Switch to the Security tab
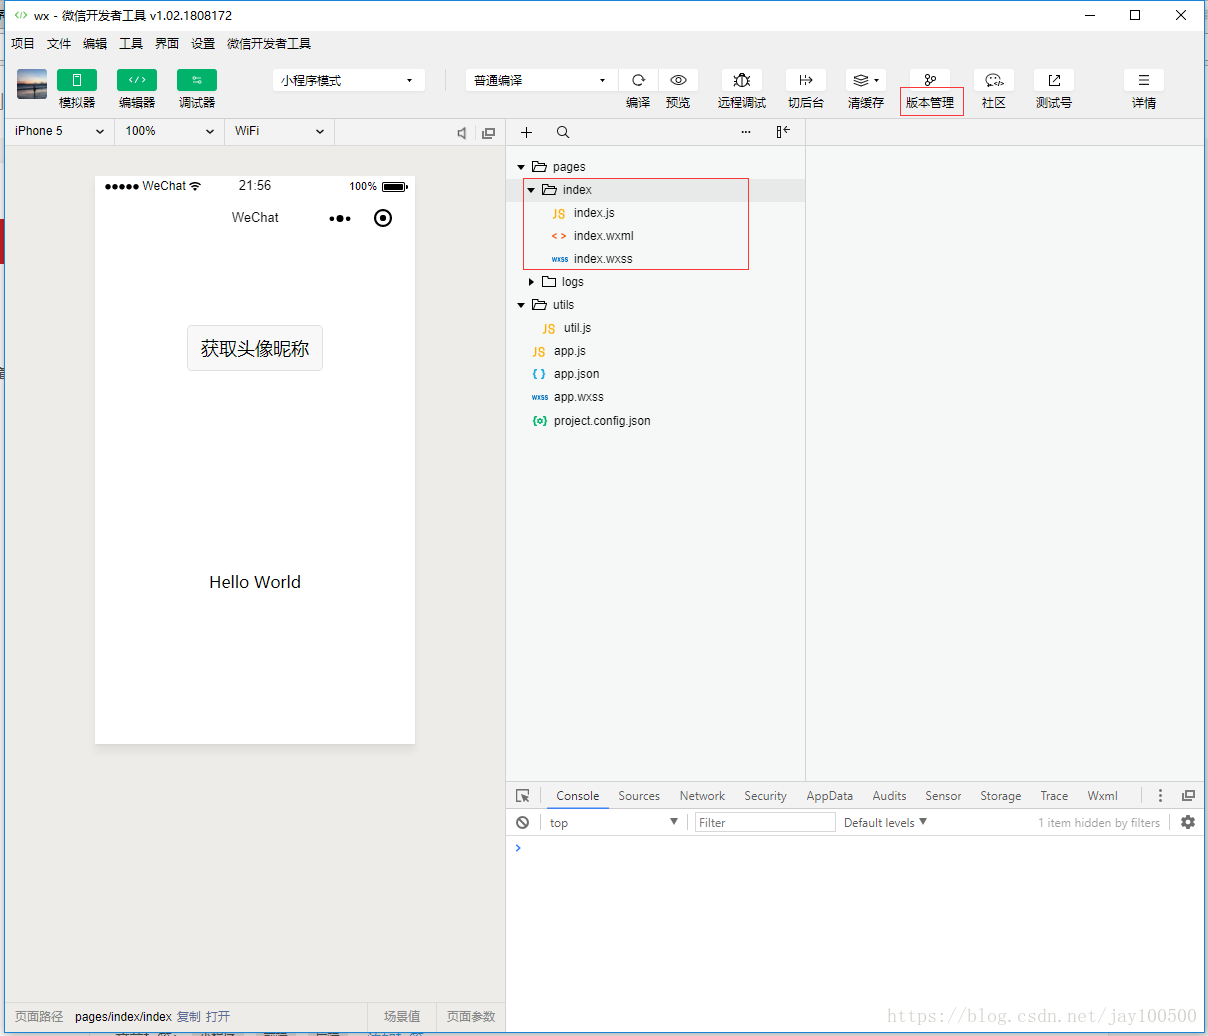1208x1036 pixels. tap(765, 796)
